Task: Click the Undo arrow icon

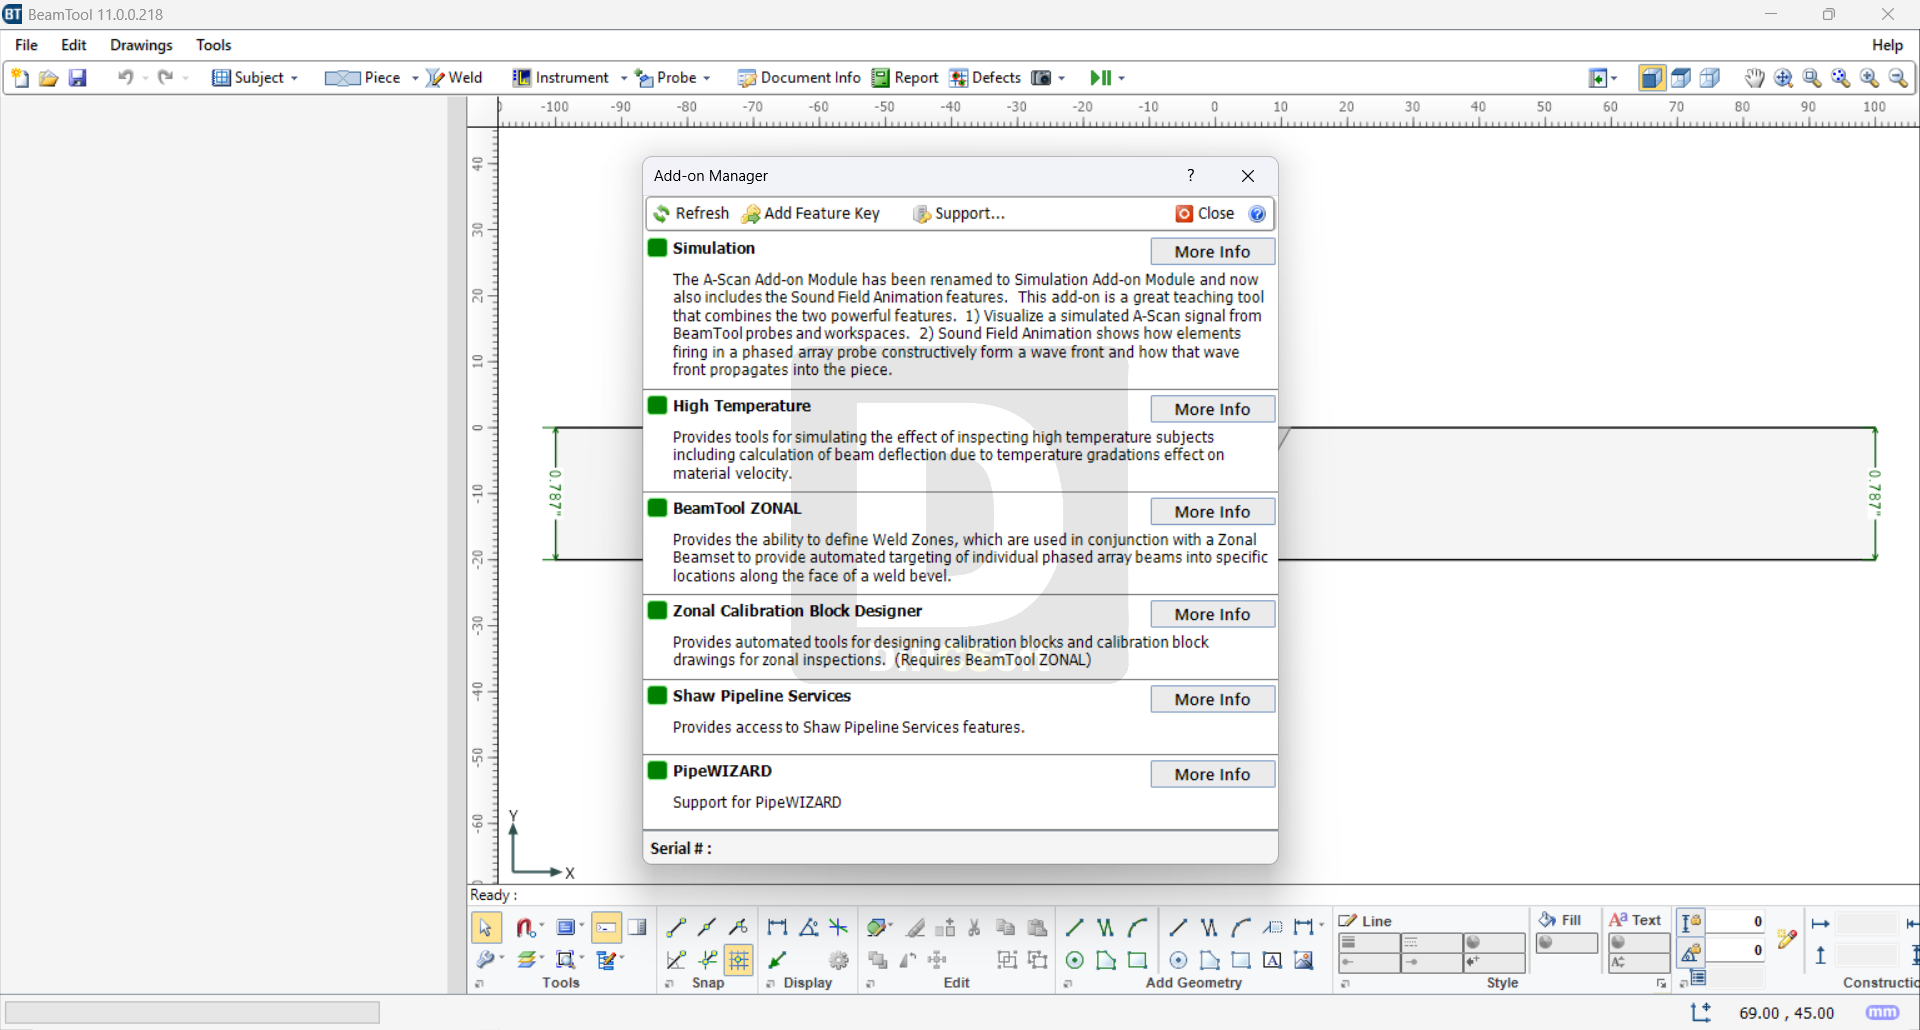Action: [x=125, y=78]
